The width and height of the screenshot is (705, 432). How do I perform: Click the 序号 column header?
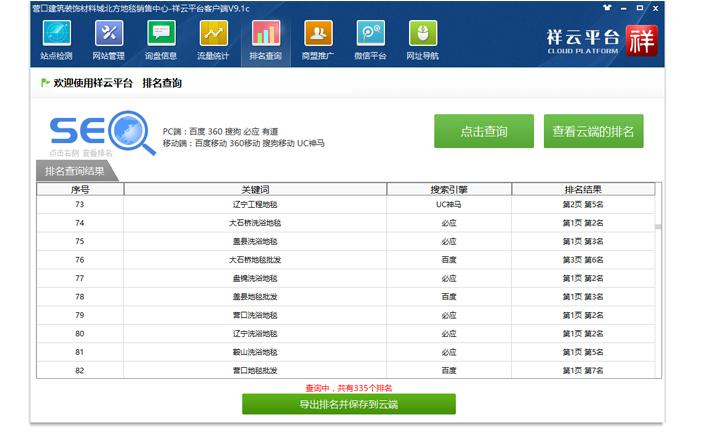click(80, 189)
